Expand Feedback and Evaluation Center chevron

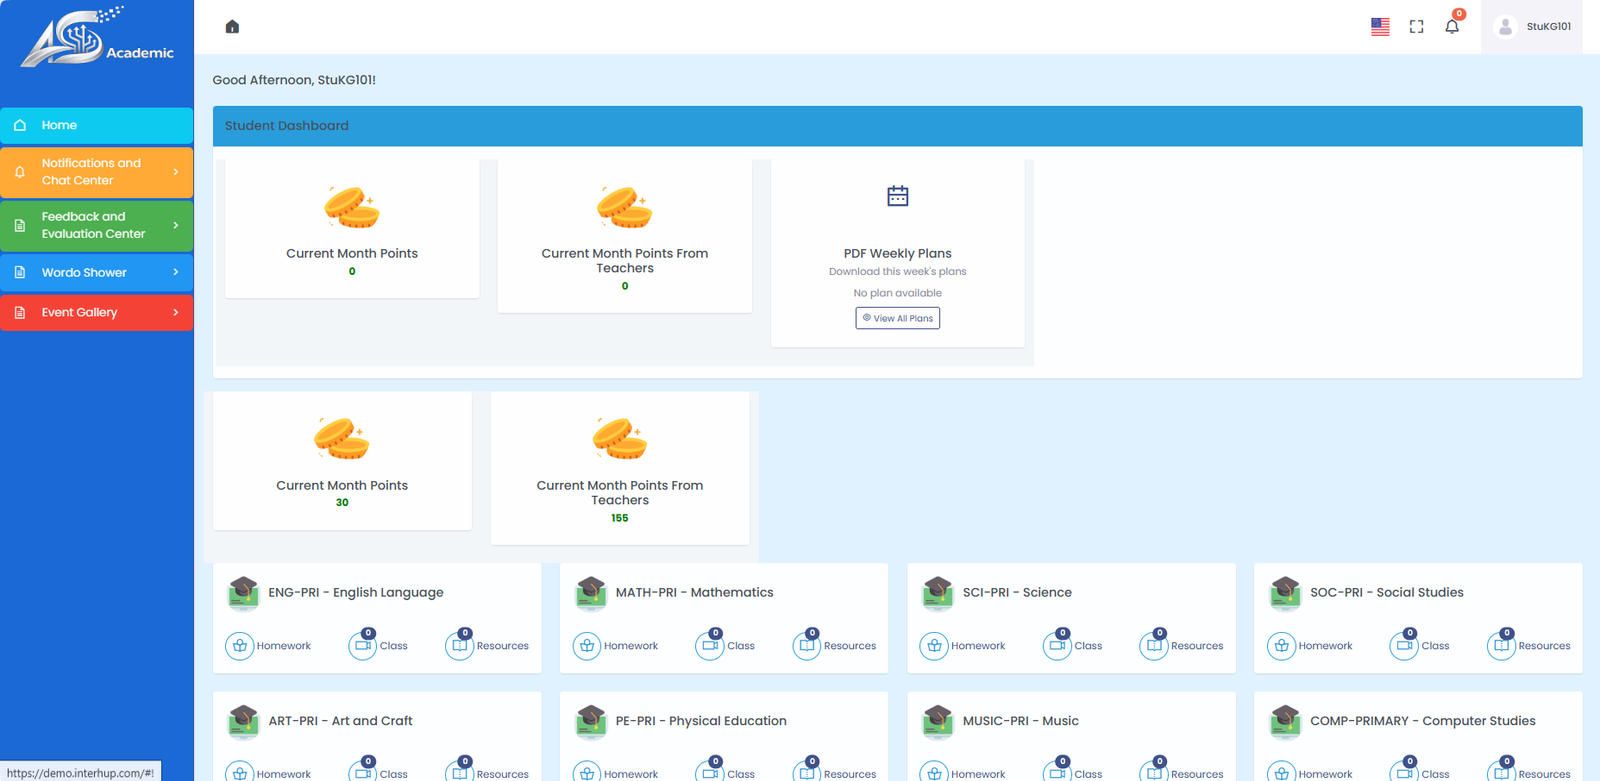tap(176, 225)
